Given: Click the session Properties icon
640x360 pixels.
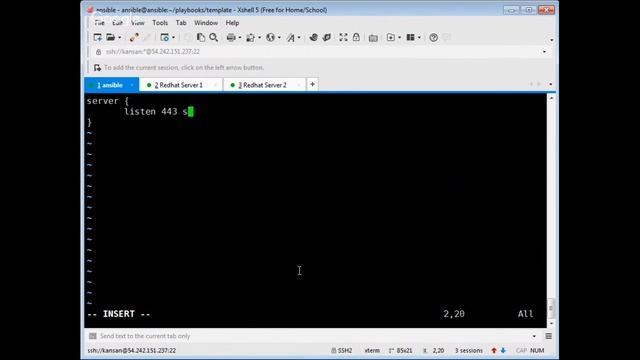Looking at the screenshot, I should tap(164, 38).
